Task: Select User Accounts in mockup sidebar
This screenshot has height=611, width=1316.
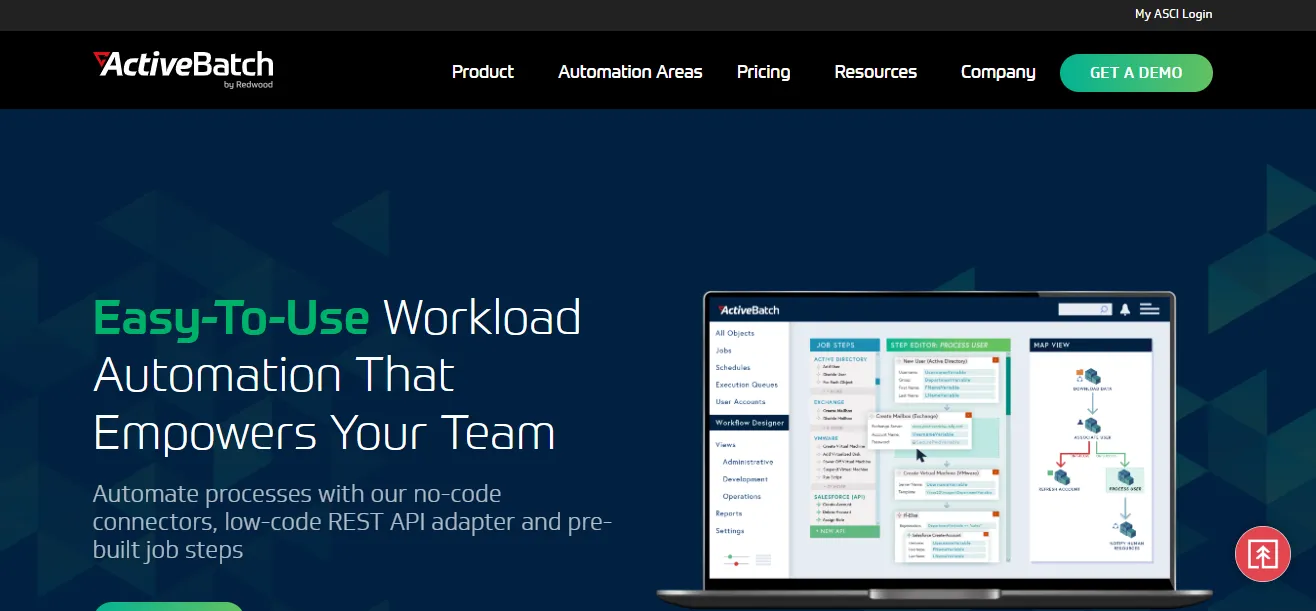Action: 741,402
